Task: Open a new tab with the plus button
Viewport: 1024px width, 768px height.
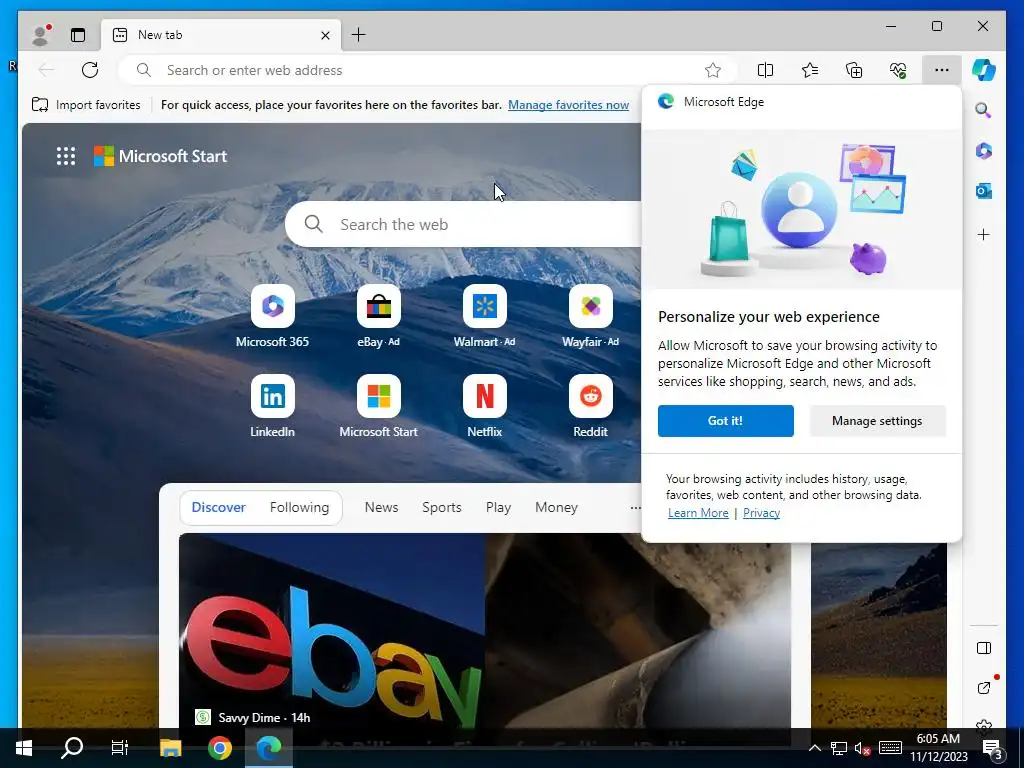Action: 359,35
